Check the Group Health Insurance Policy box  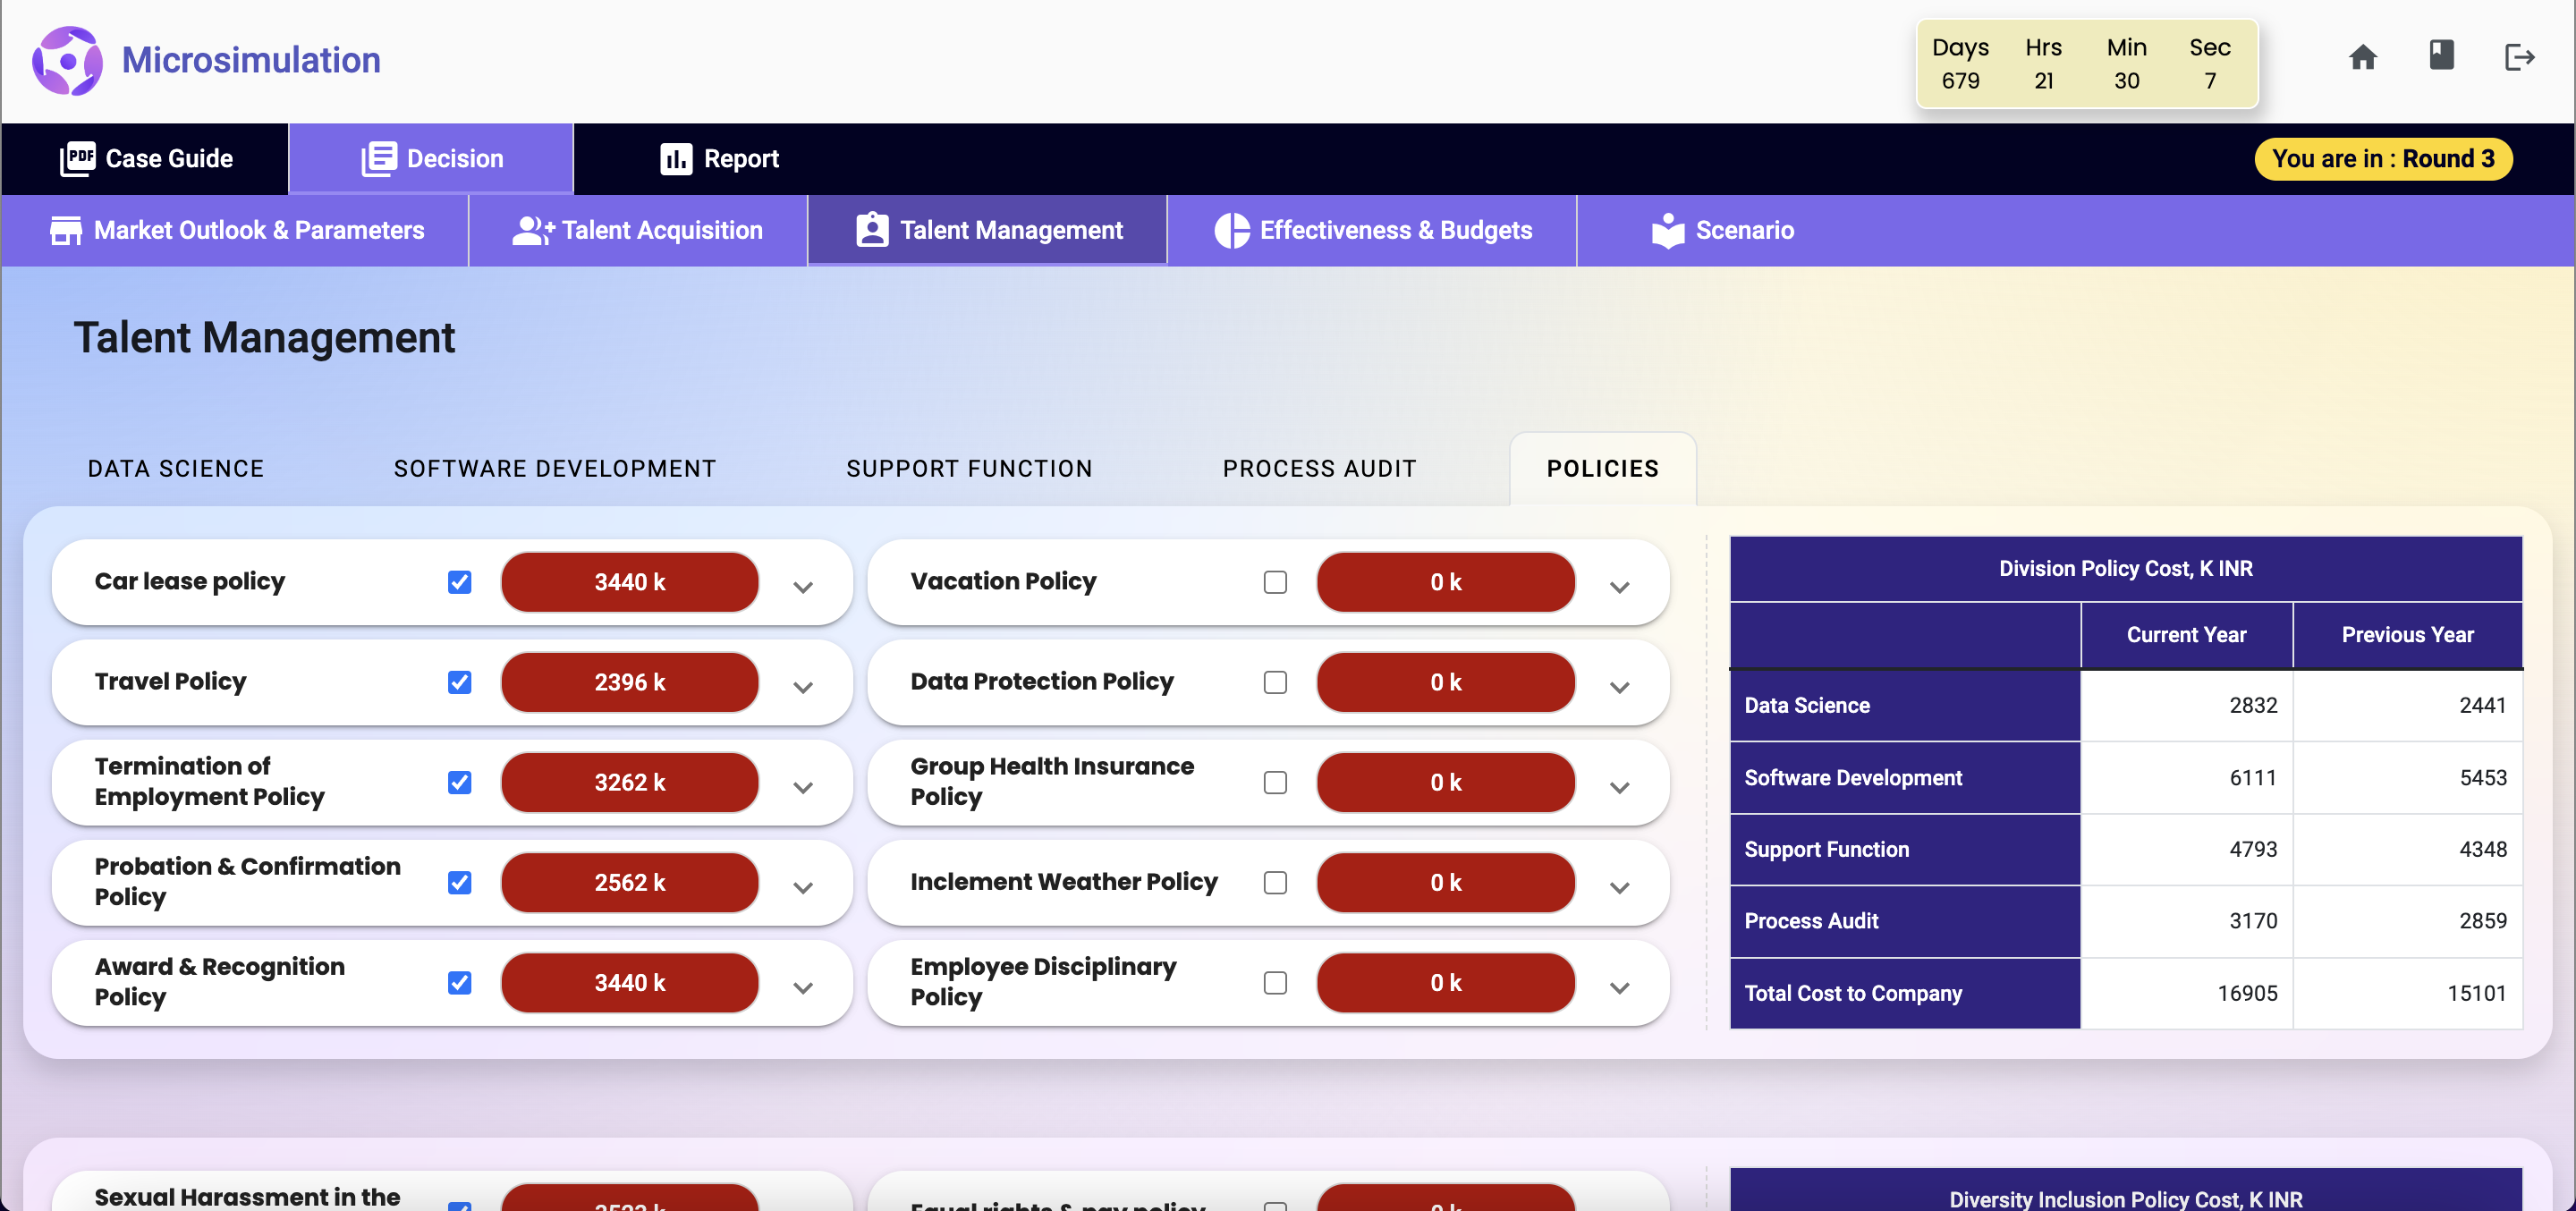[1275, 782]
